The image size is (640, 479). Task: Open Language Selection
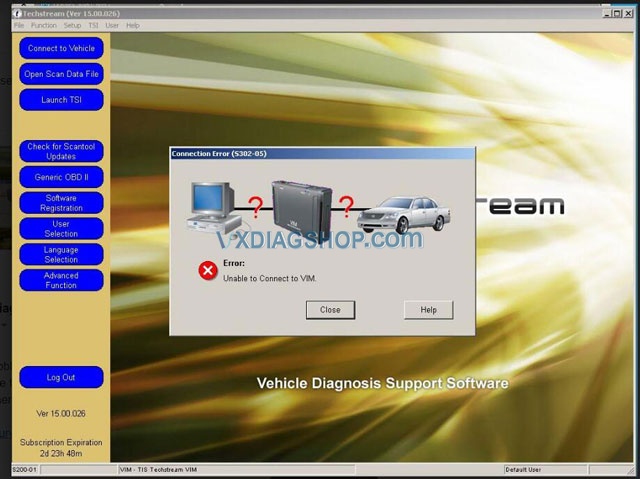61,255
